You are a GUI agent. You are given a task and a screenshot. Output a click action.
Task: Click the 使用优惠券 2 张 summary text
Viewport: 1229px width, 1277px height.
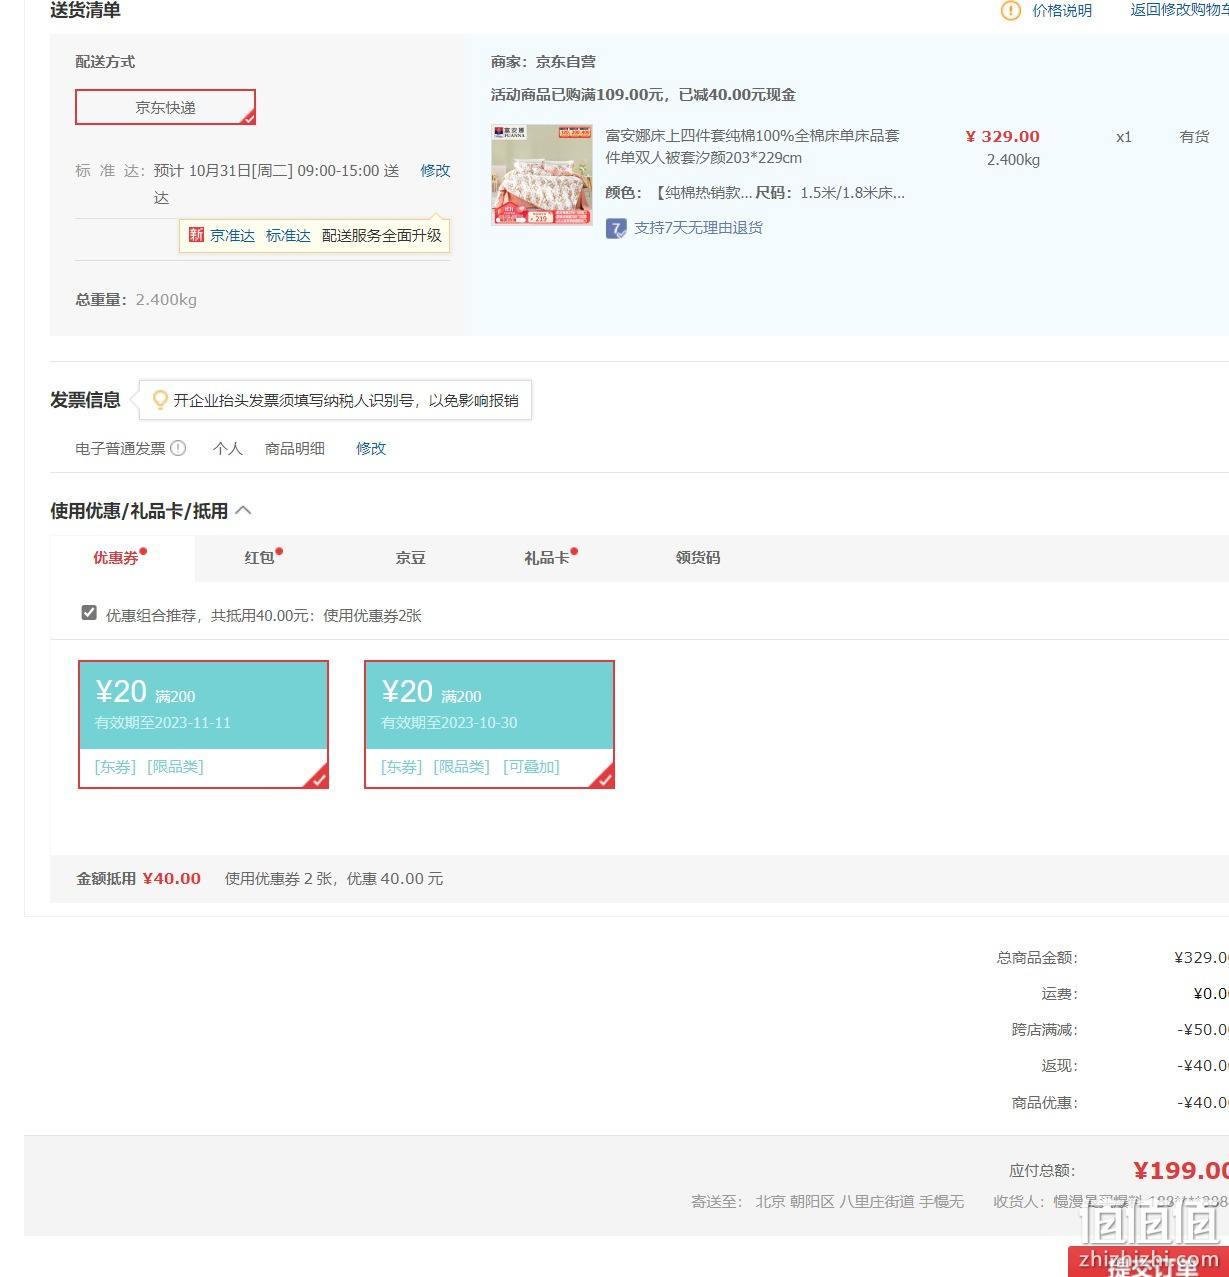click(x=334, y=879)
